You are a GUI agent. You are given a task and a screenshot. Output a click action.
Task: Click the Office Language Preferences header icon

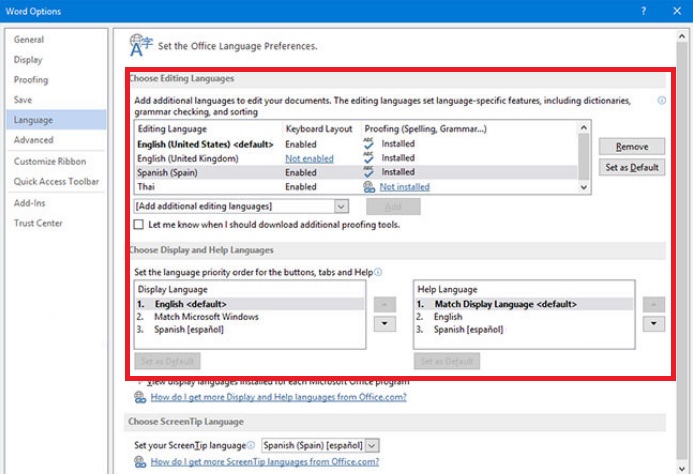pyautogui.click(x=140, y=45)
